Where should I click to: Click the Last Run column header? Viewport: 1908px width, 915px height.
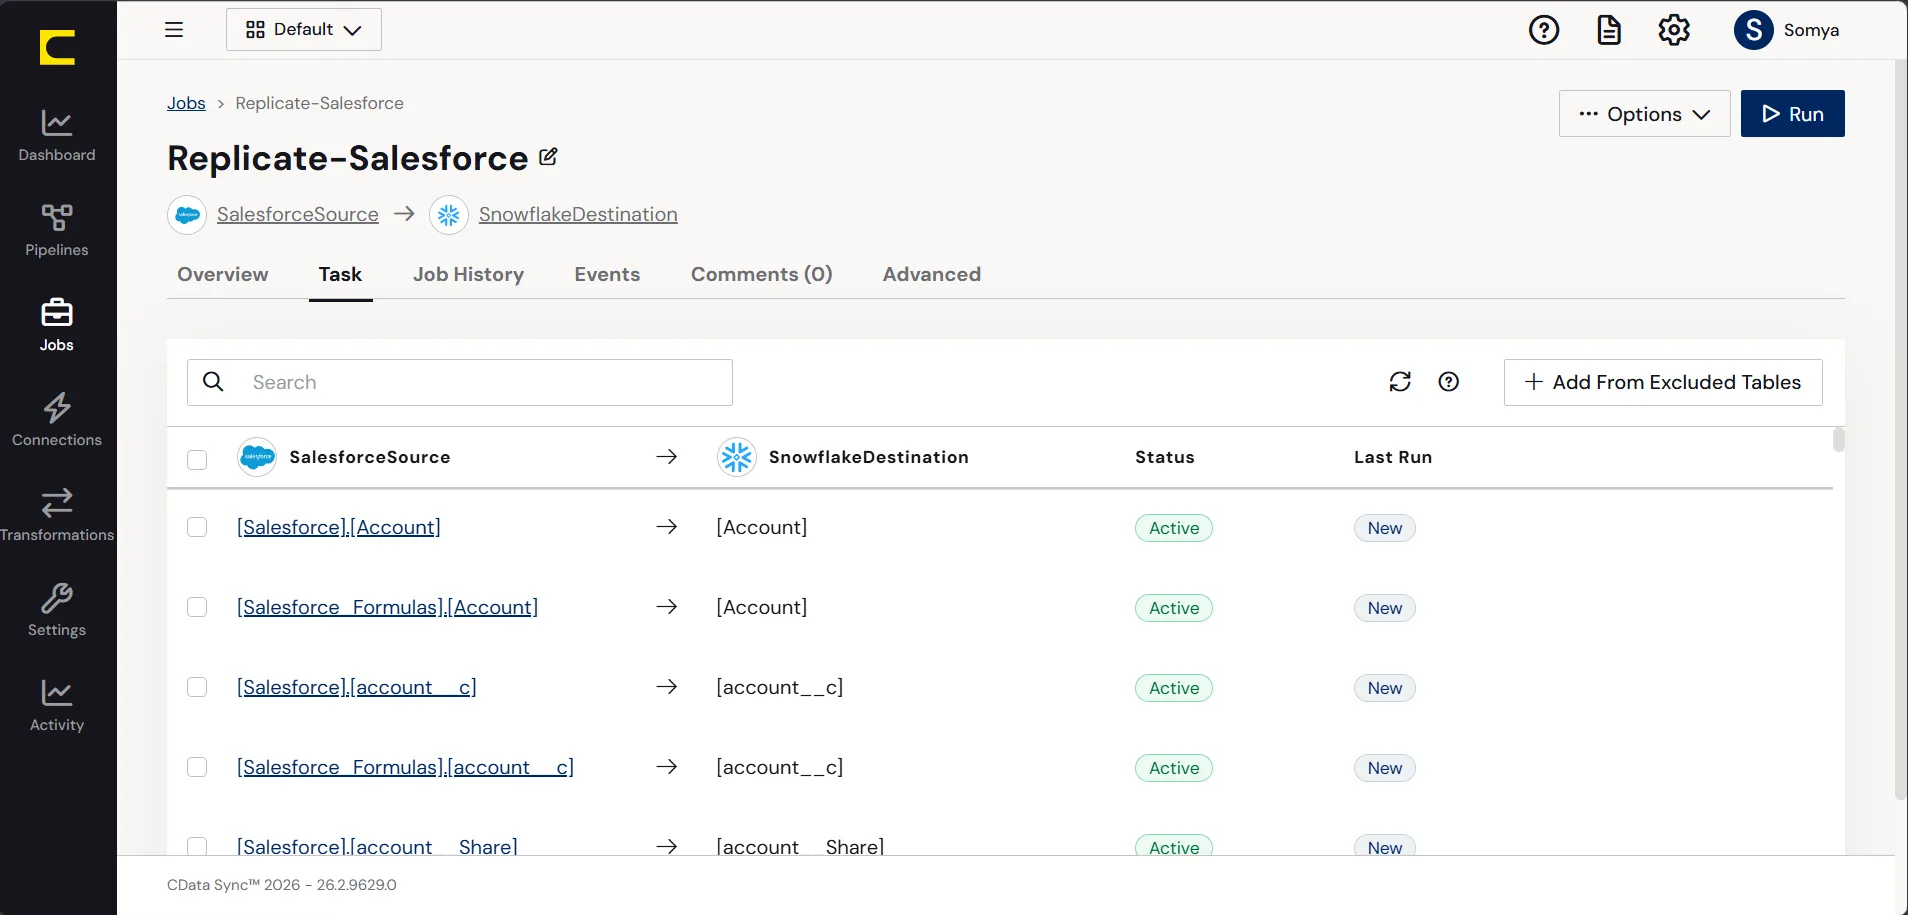(1393, 457)
